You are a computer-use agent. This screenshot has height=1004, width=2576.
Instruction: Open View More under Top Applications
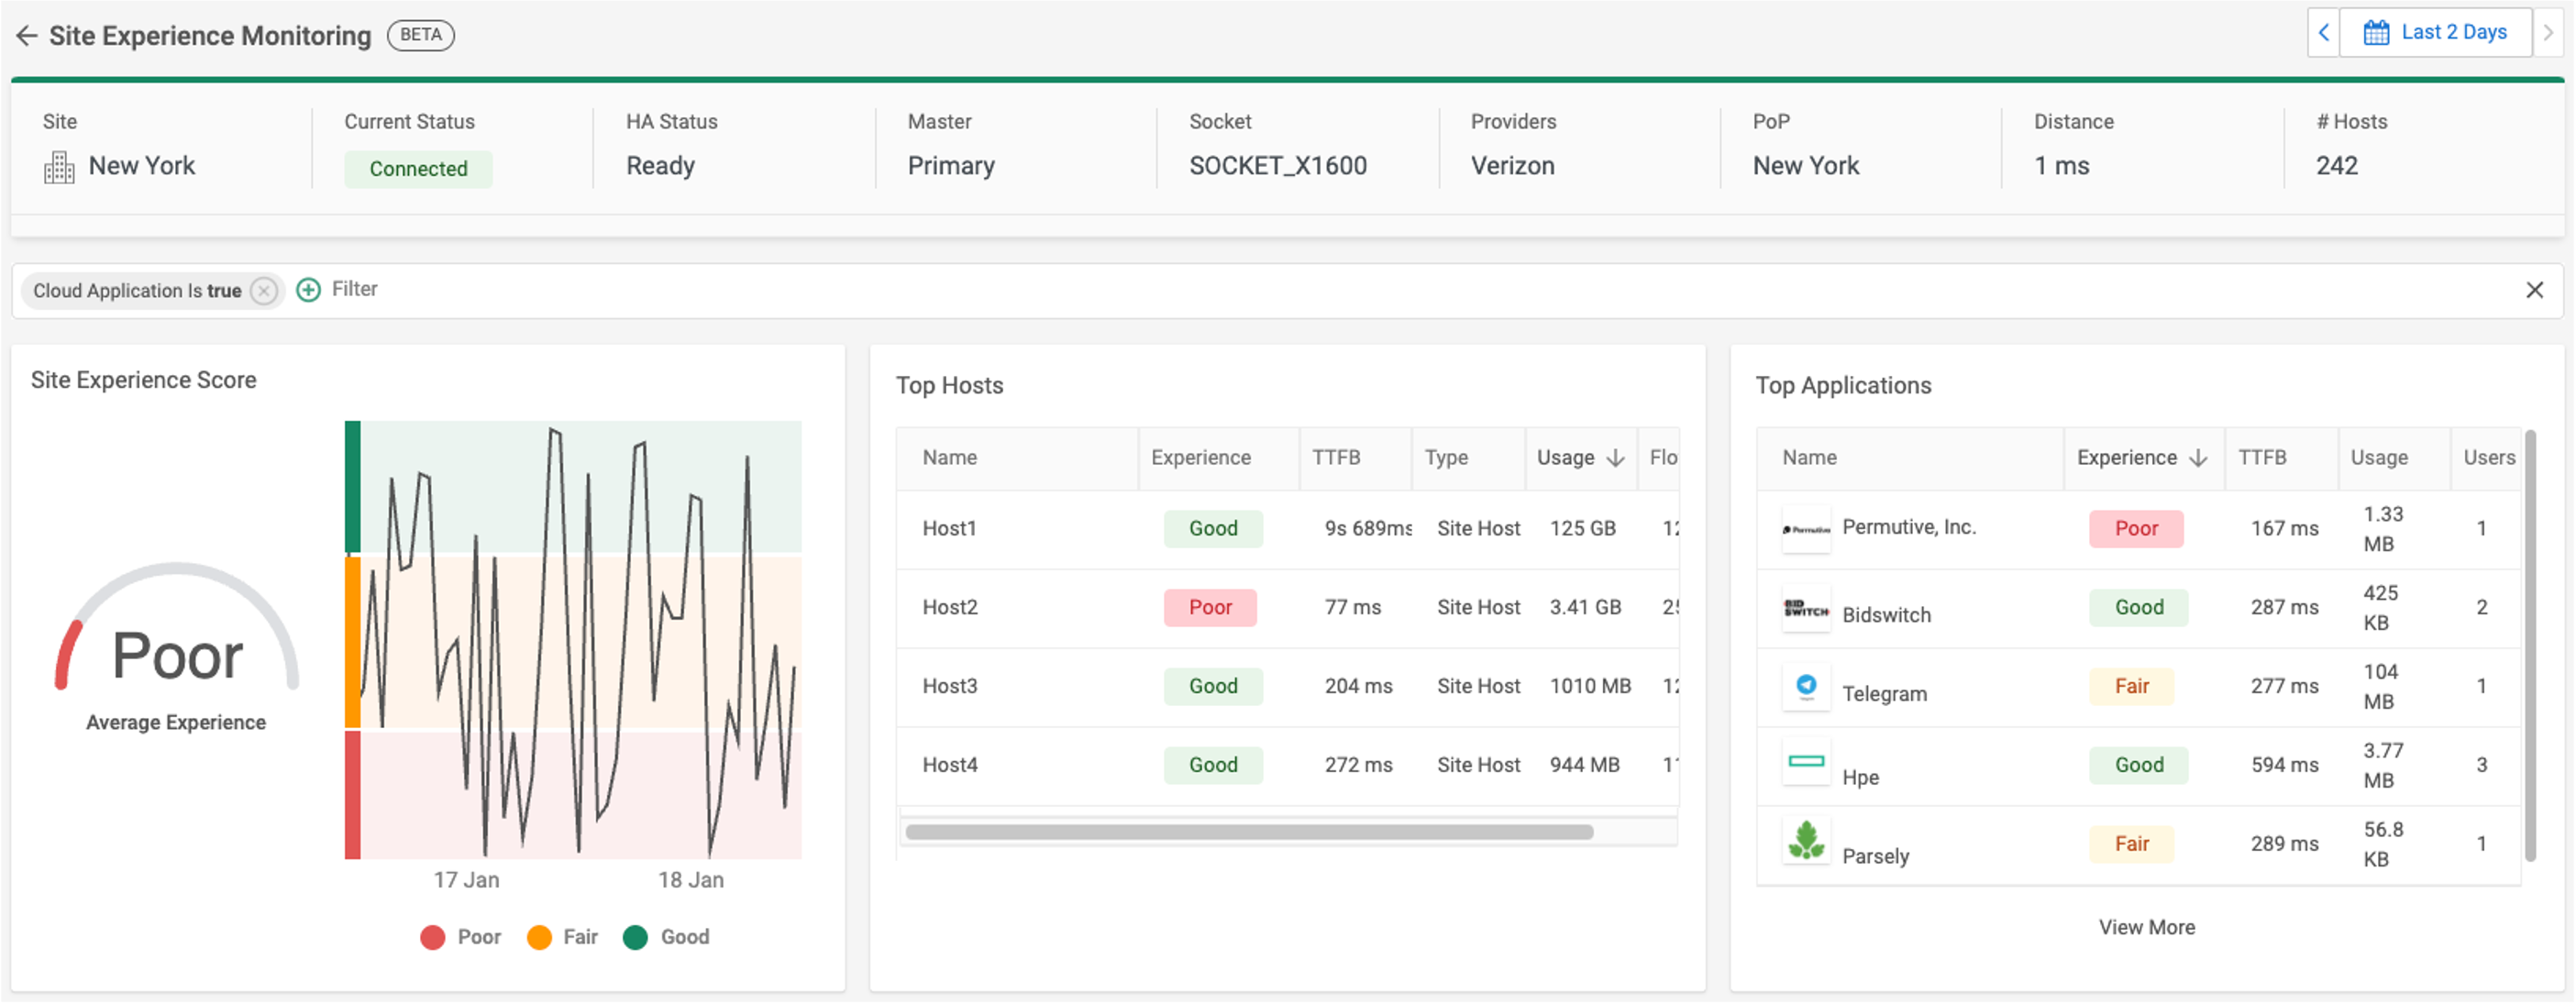(x=2147, y=927)
